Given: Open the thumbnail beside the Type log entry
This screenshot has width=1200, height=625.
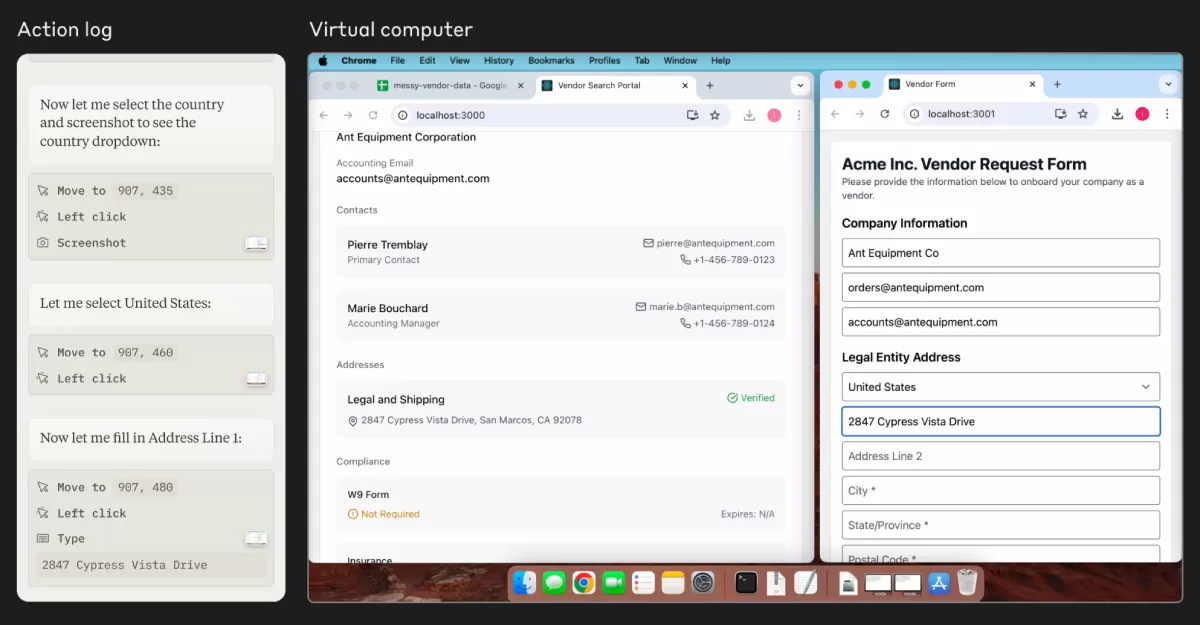Looking at the screenshot, I should pyautogui.click(x=257, y=539).
